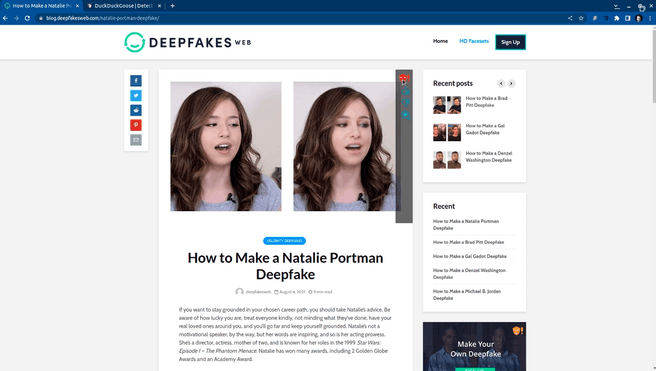The height and width of the screenshot is (371, 656).
Task: Close the DuckDuckGoose tab
Action: pos(159,6)
